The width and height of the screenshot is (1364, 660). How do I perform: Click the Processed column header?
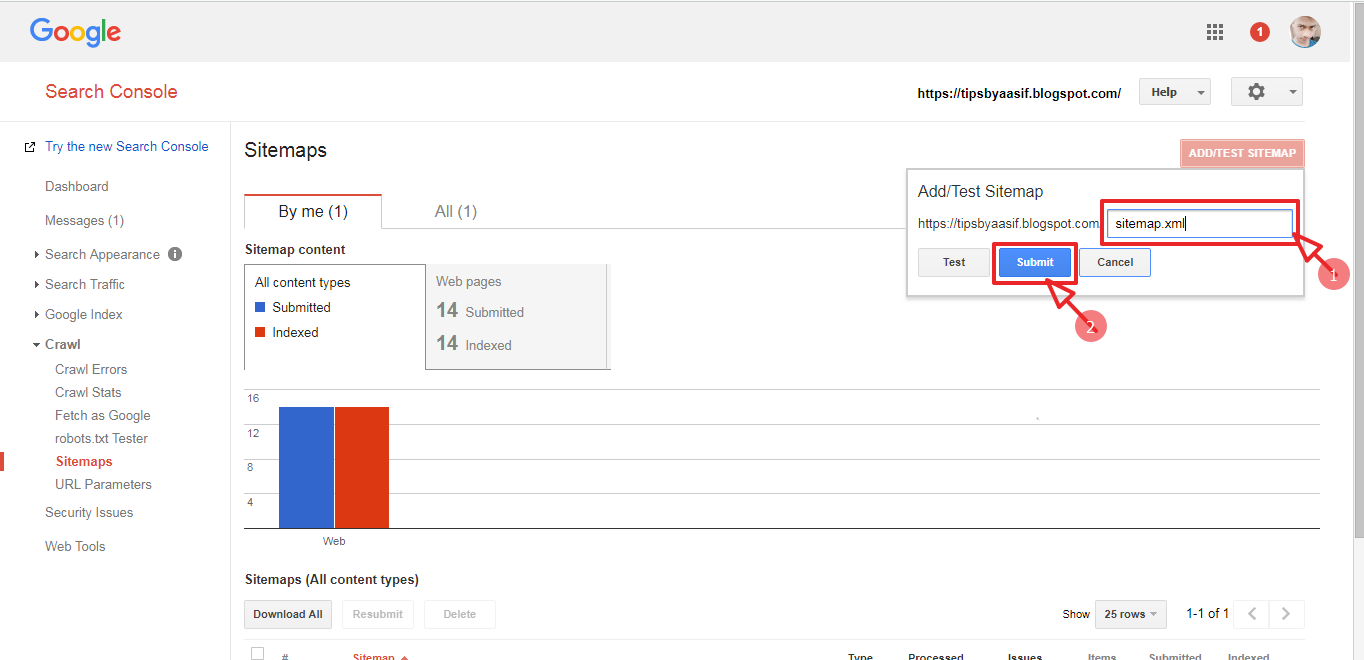[935, 656]
